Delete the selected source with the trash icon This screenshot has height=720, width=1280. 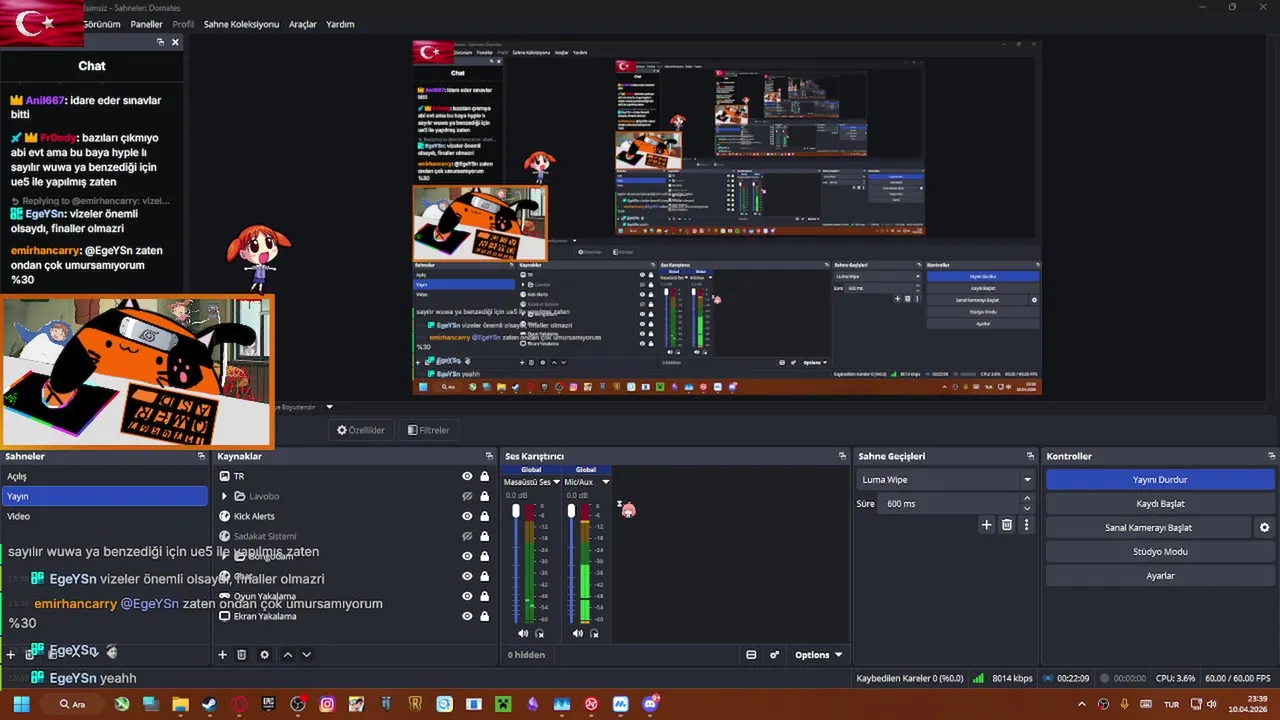(241, 655)
